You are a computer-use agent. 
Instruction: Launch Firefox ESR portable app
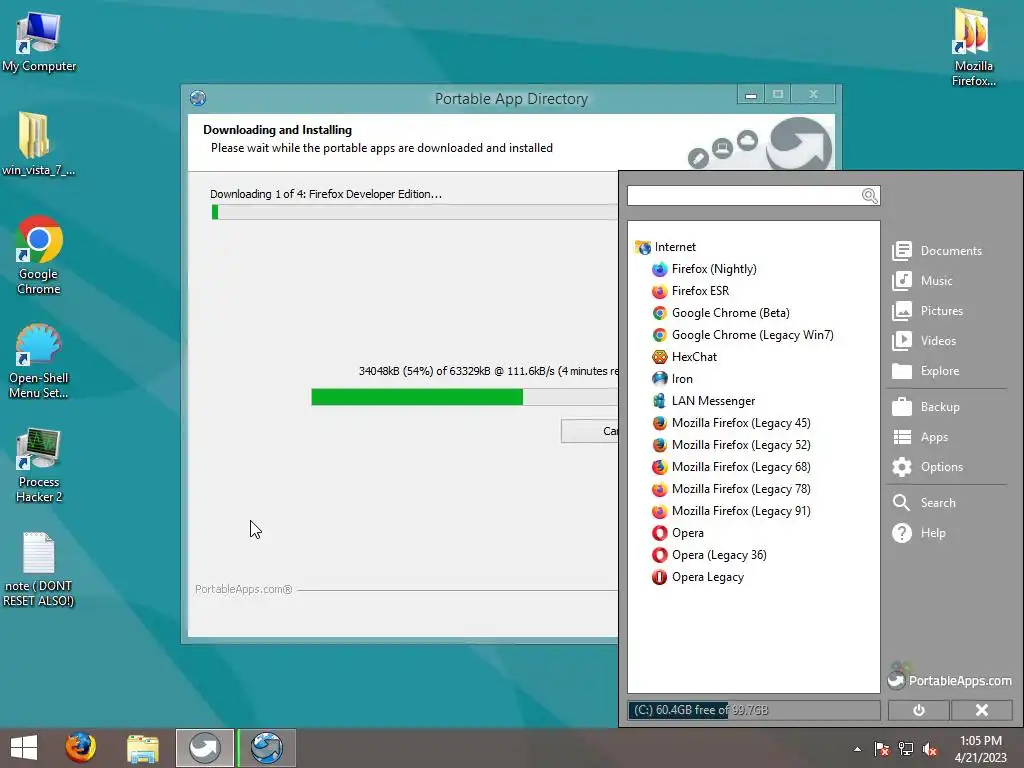click(699, 291)
